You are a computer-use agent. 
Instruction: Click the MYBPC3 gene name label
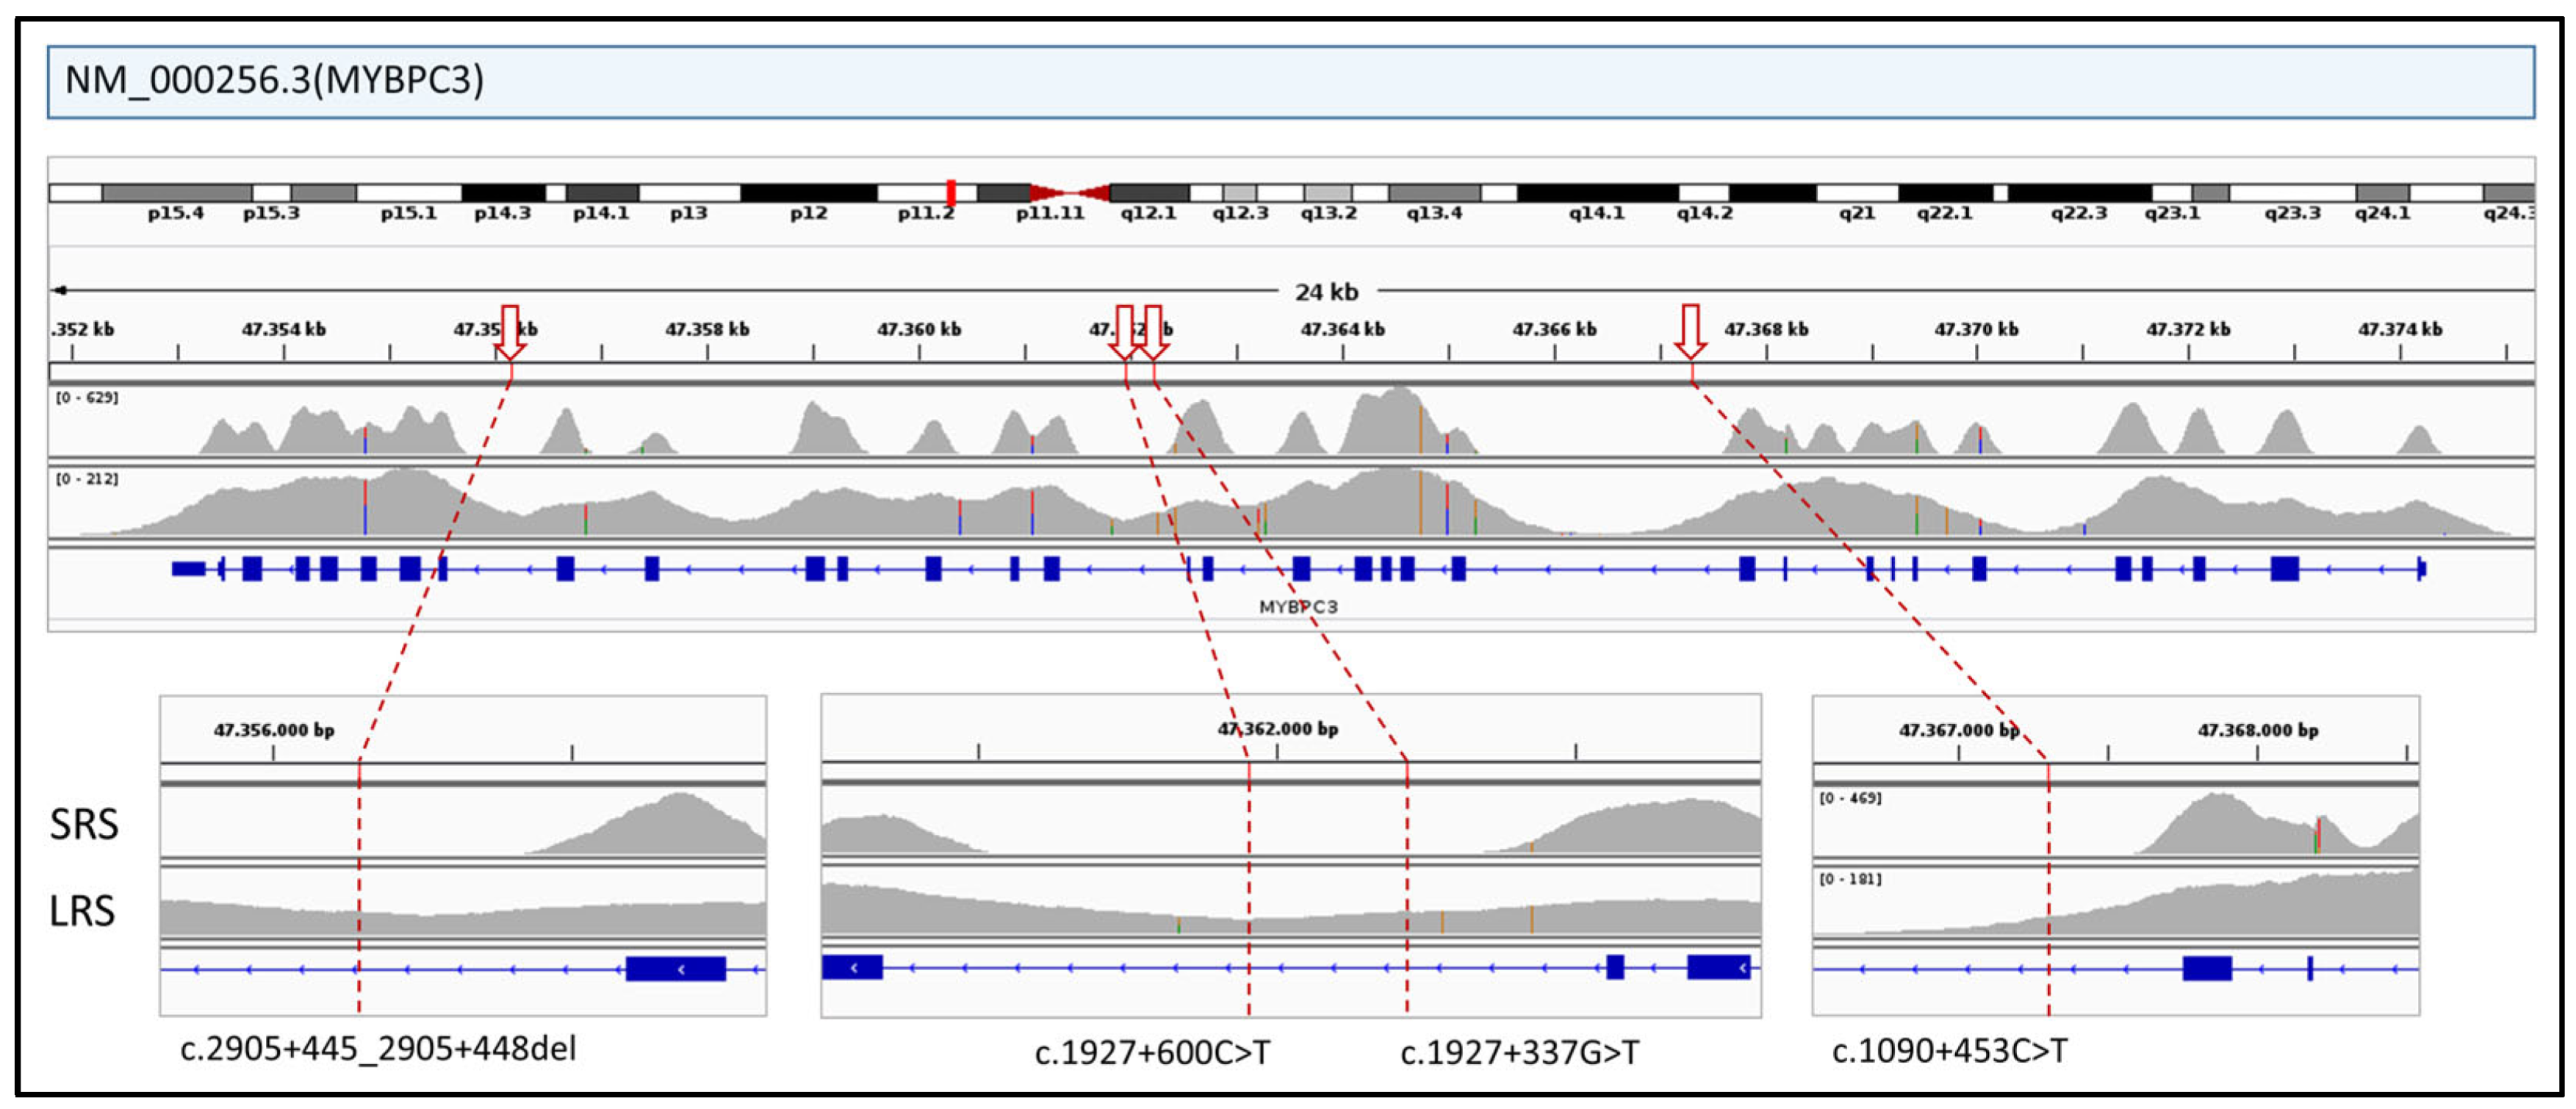(1297, 607)
